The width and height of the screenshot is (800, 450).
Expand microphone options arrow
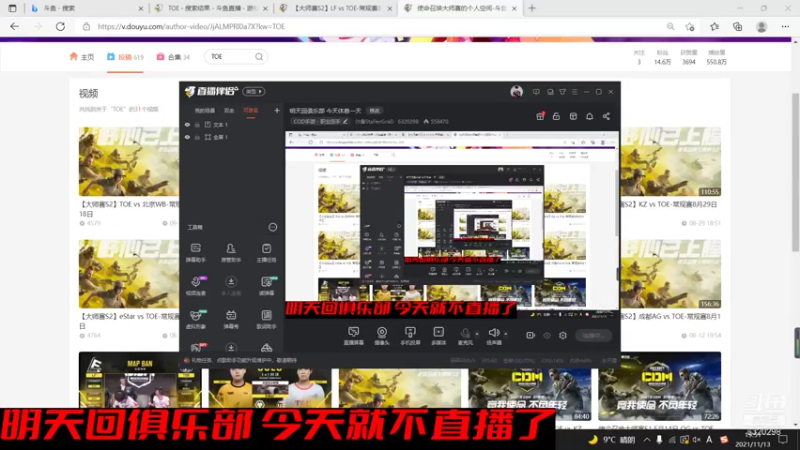477,334
